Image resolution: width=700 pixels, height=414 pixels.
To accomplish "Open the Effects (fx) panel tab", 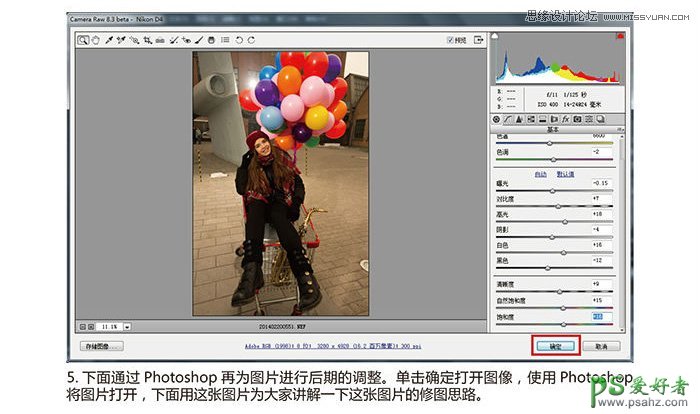I will [564, 119].
